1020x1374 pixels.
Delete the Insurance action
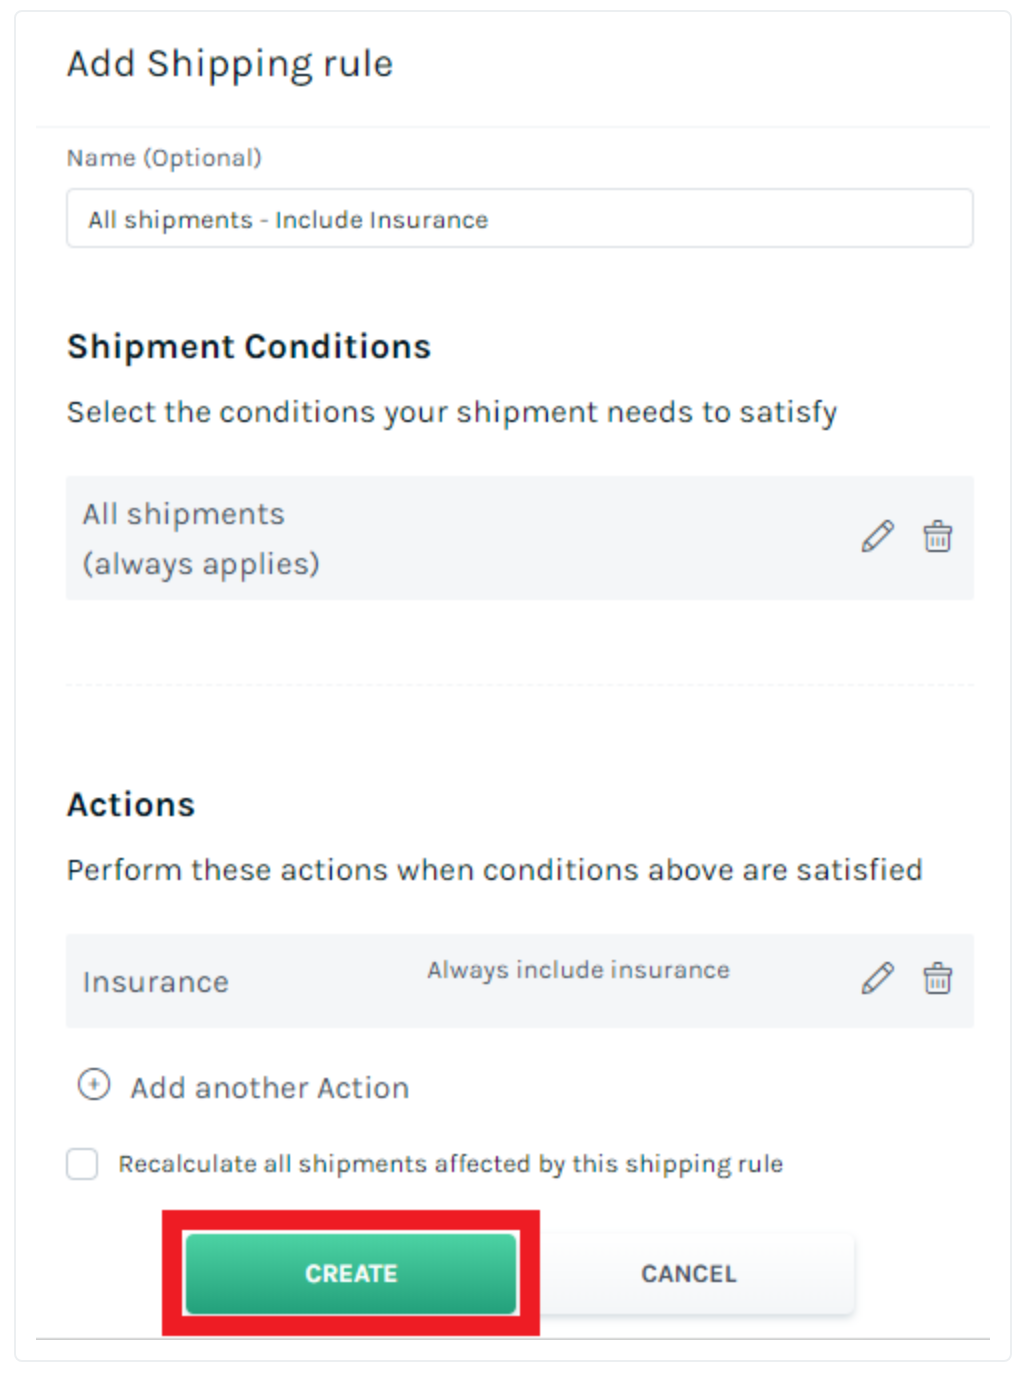(x=937, y=978)
